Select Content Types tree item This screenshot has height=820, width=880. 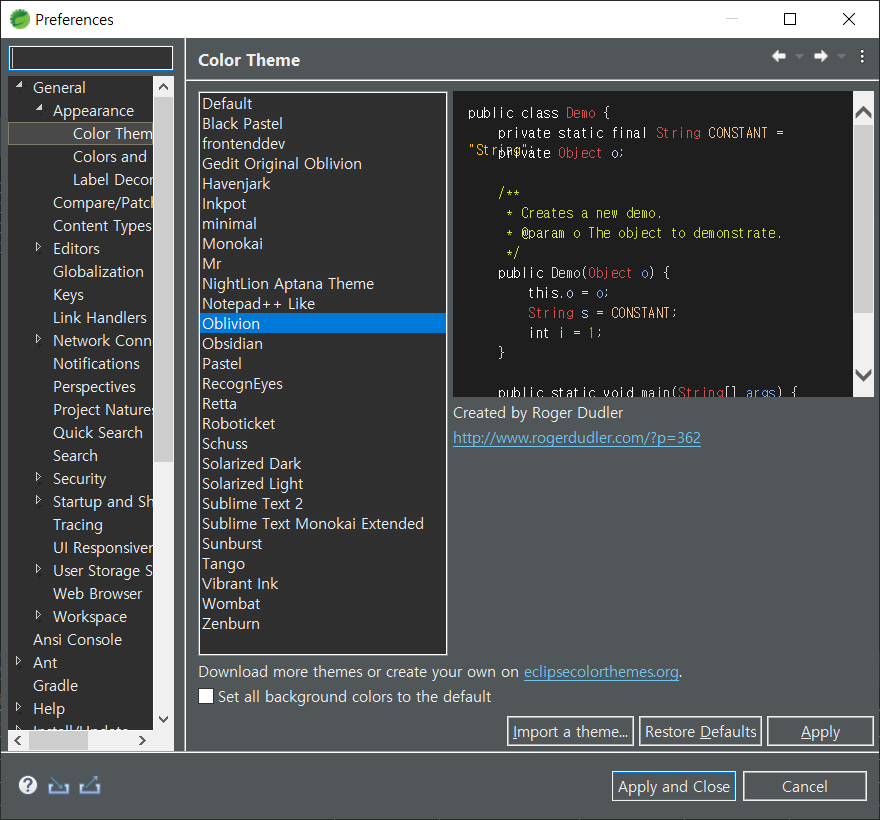(x=102, y=226)
